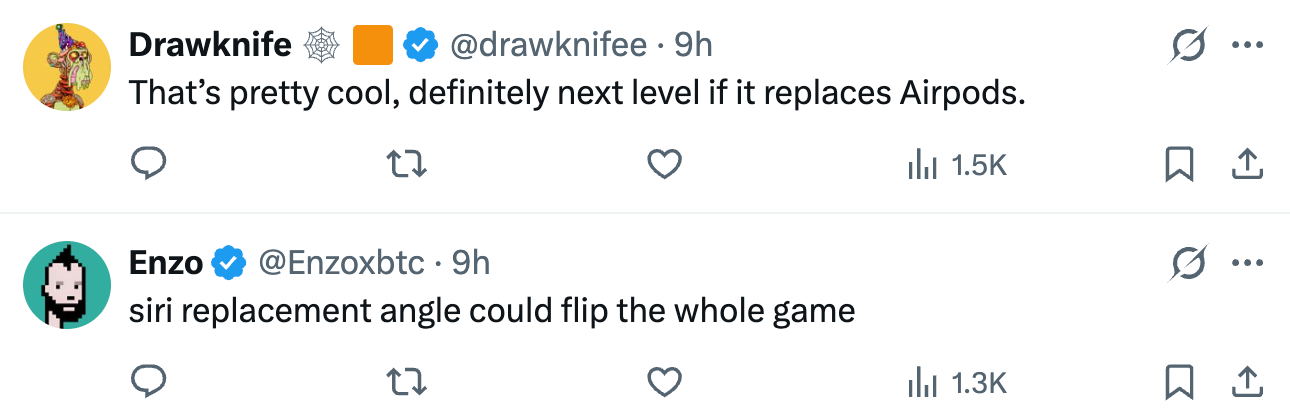
Task: Open Enzo's profile avatar
Action: 66,285
